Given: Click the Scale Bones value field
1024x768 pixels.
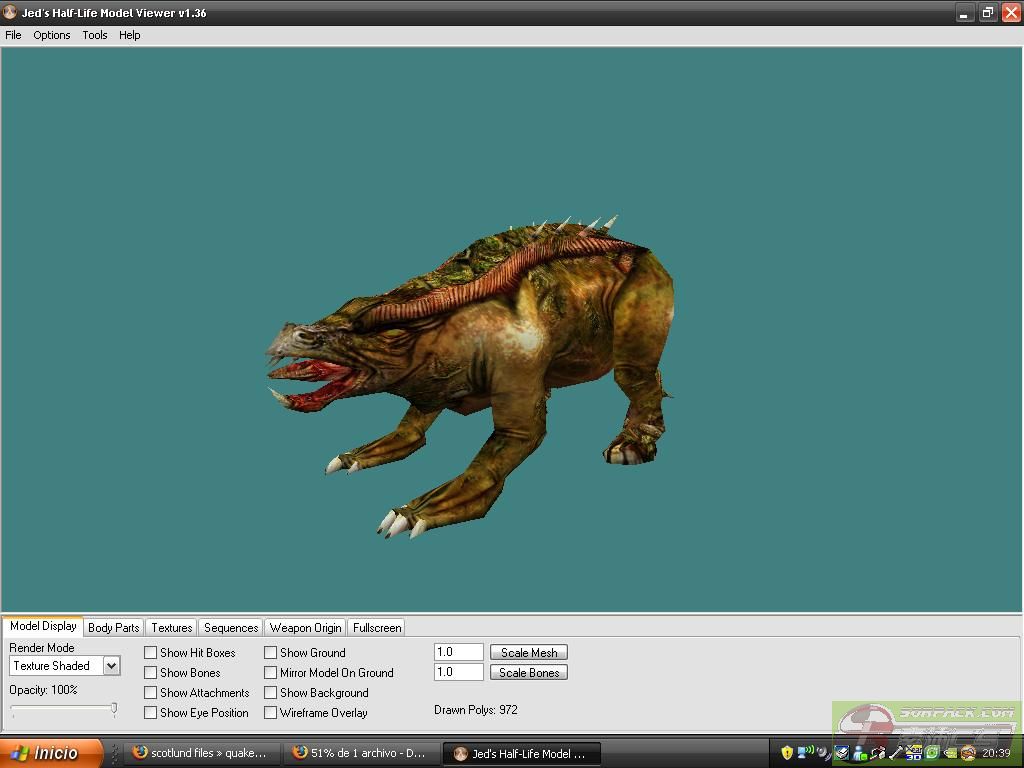Looking at the screenshot, I should [x=459, y=673].
